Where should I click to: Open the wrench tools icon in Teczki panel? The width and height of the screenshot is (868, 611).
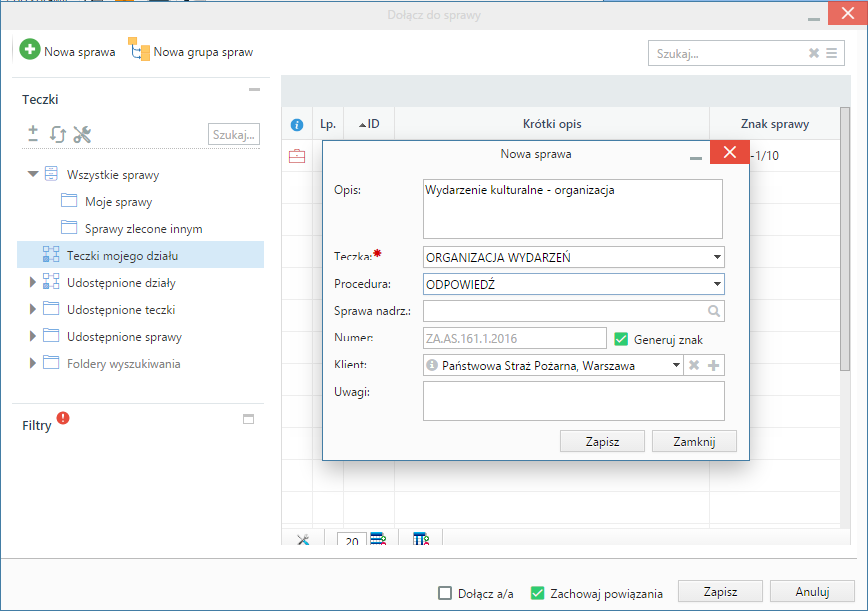[x=82, y=134]
